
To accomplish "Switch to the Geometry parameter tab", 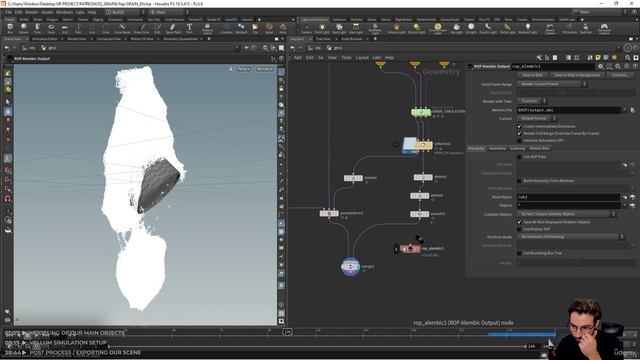I will (x=497, y=149).
